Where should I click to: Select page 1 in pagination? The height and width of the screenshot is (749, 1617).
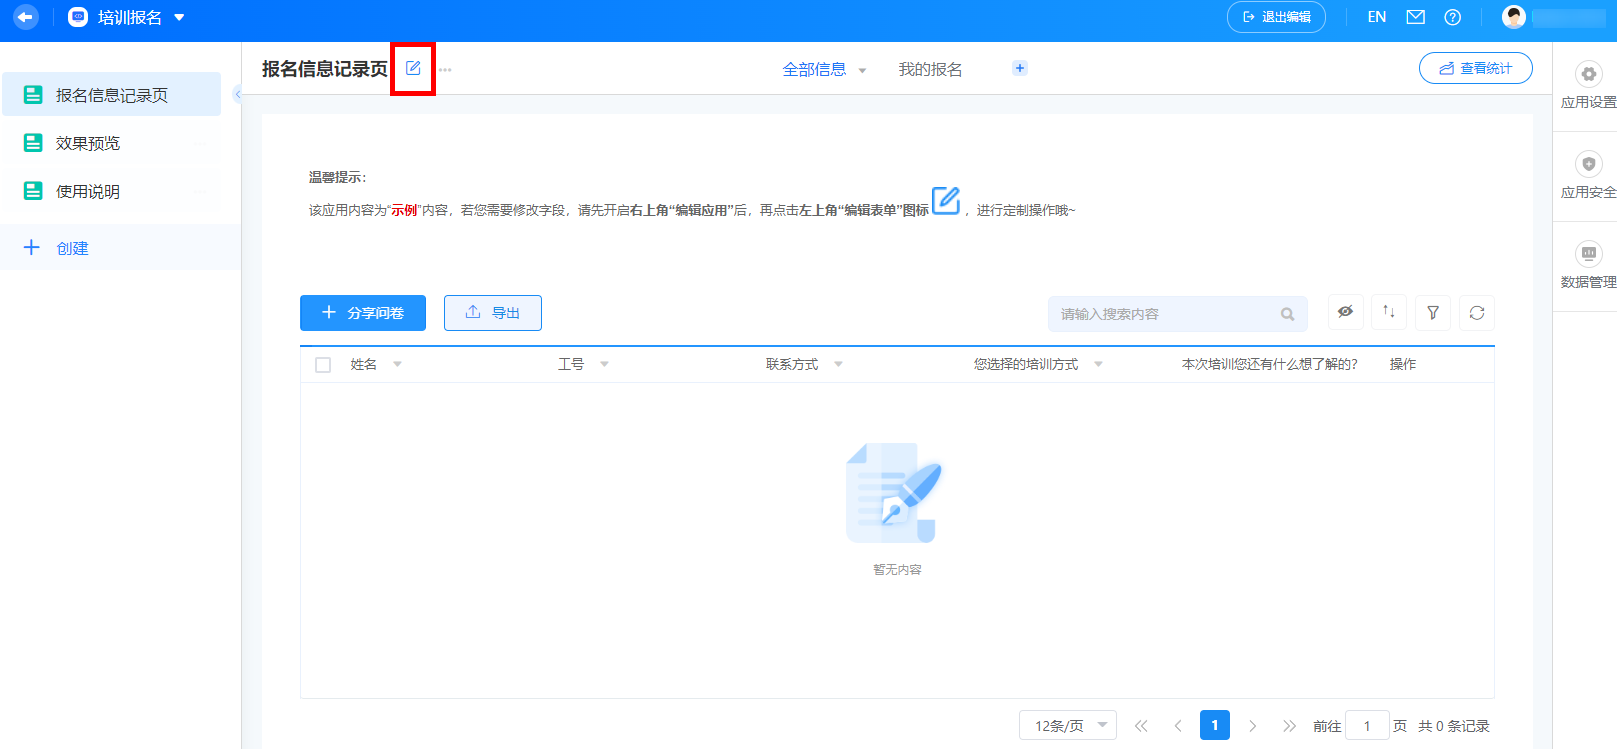tap(1215, 725)
